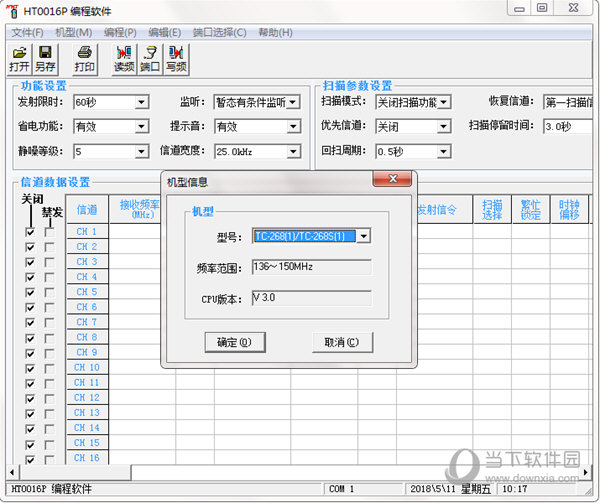
Task: Click the 读频 (read frequency) toolbar icon
Action: pyautogui.click(x=124, y=59)
